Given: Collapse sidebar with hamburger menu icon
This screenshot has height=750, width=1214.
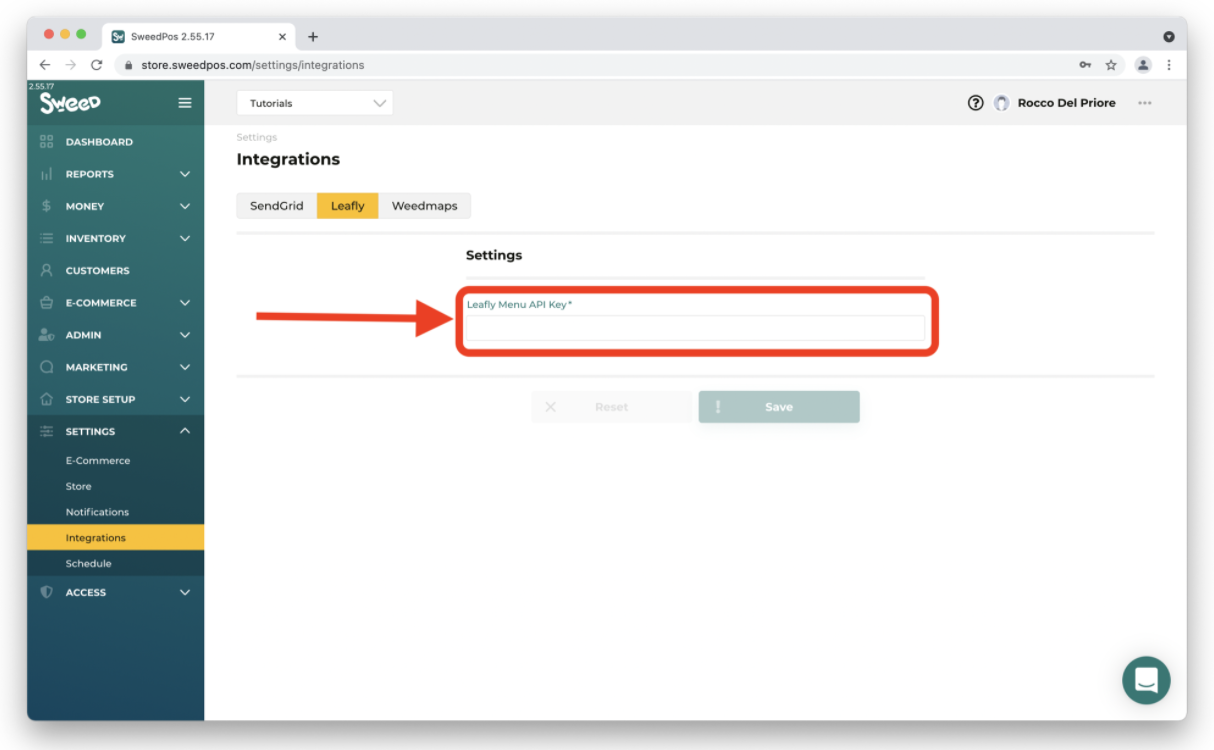Looking at the screenshot, I should click(185, 103).
